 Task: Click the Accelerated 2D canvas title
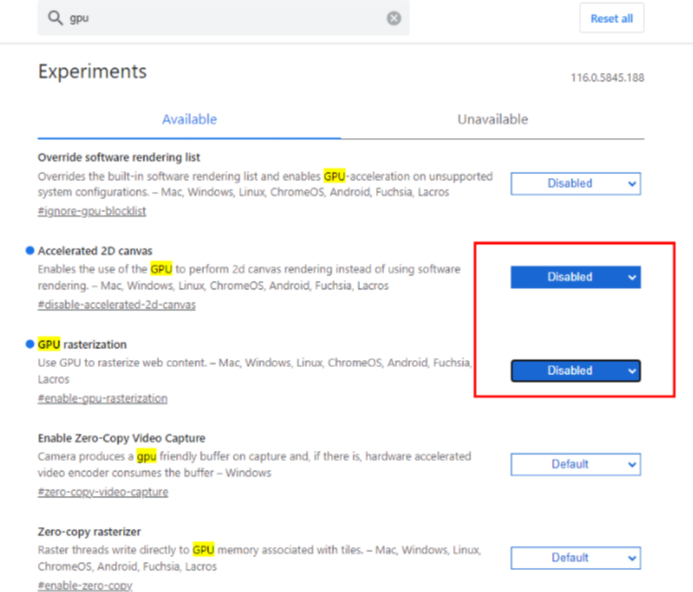[x=95, y=251]
